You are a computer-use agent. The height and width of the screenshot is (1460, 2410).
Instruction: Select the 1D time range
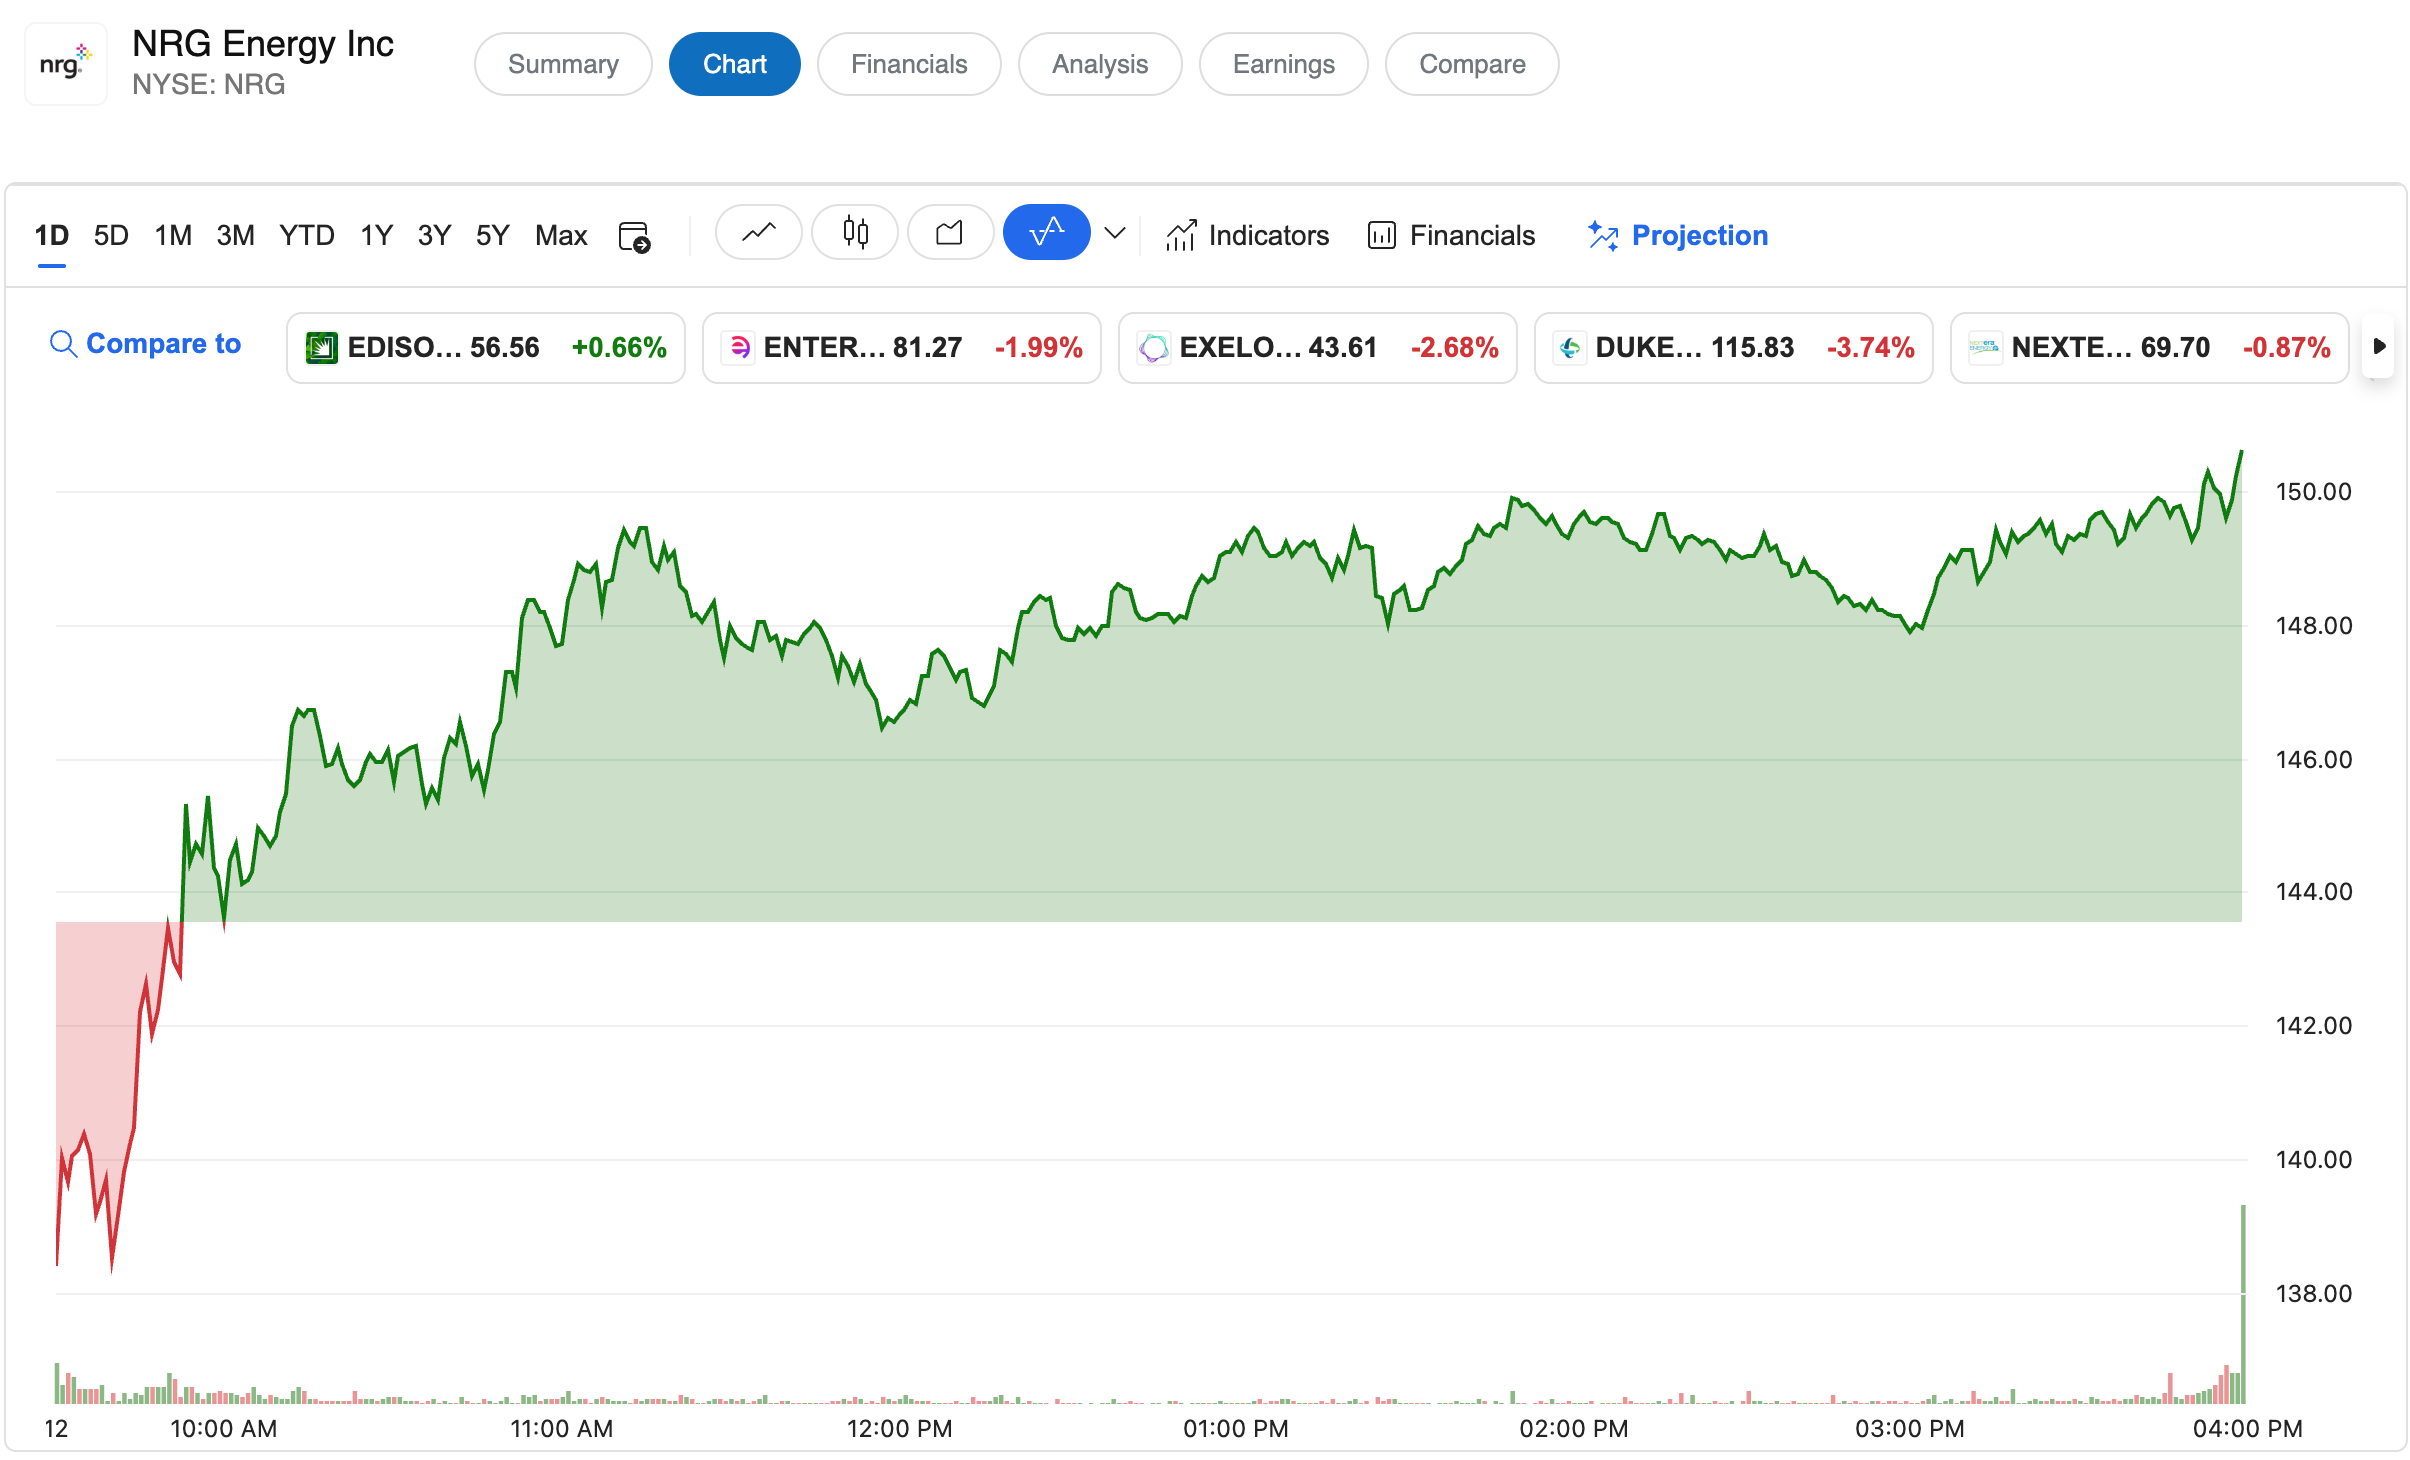tap(52, 236)
